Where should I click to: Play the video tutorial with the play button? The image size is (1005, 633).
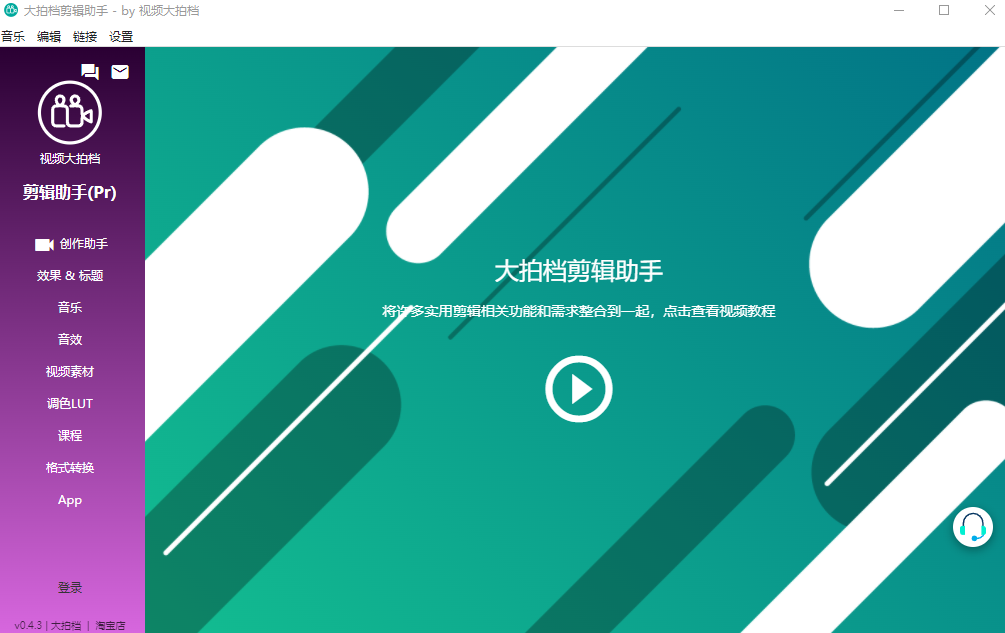point(578,388)
